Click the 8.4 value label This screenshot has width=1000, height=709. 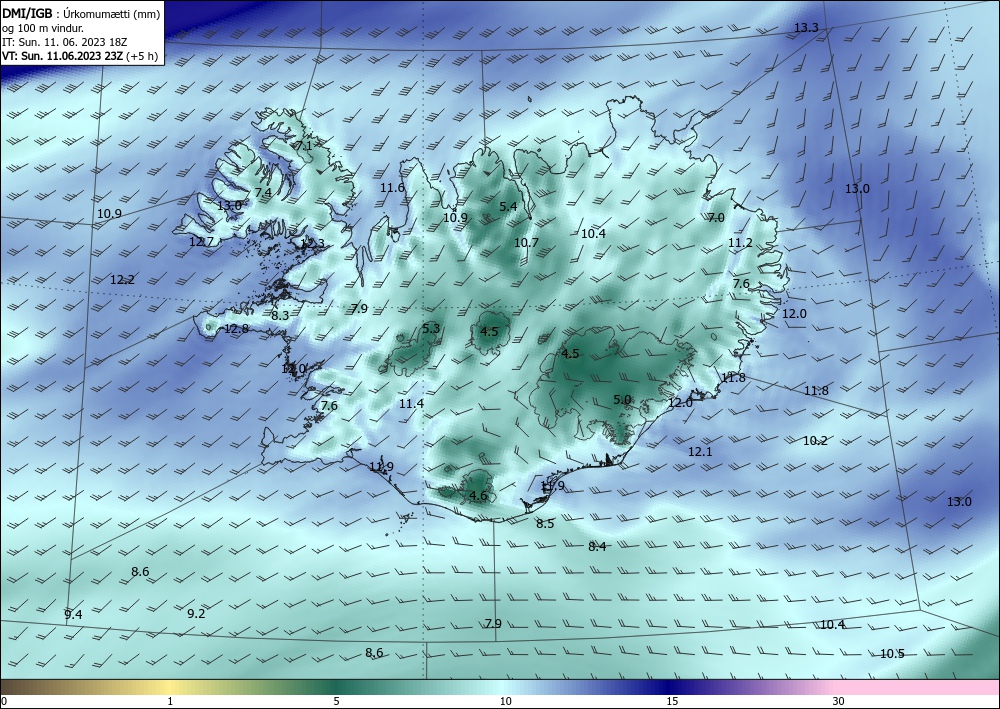point(597,546)
